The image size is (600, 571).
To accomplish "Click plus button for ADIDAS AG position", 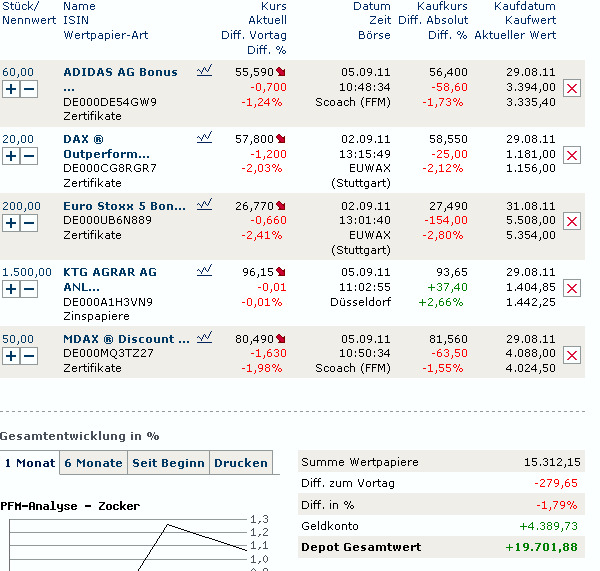I will click(11, 89).
